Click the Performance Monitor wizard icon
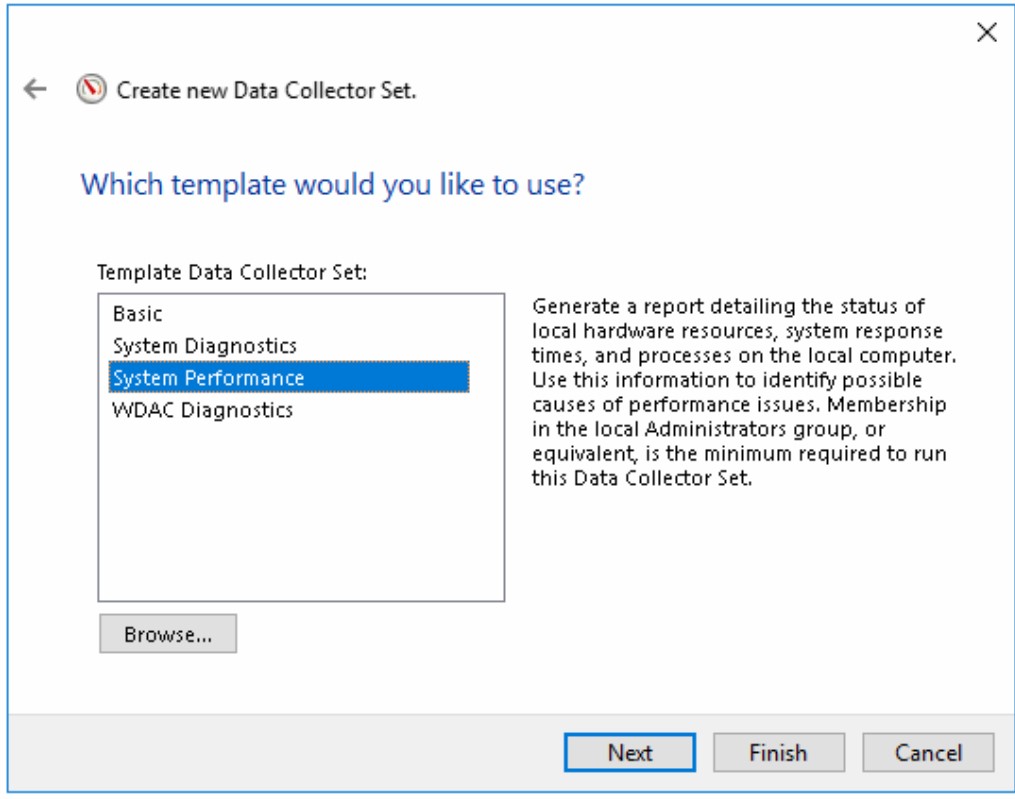This screenshot has width=1015, height=799. (90, 88)
